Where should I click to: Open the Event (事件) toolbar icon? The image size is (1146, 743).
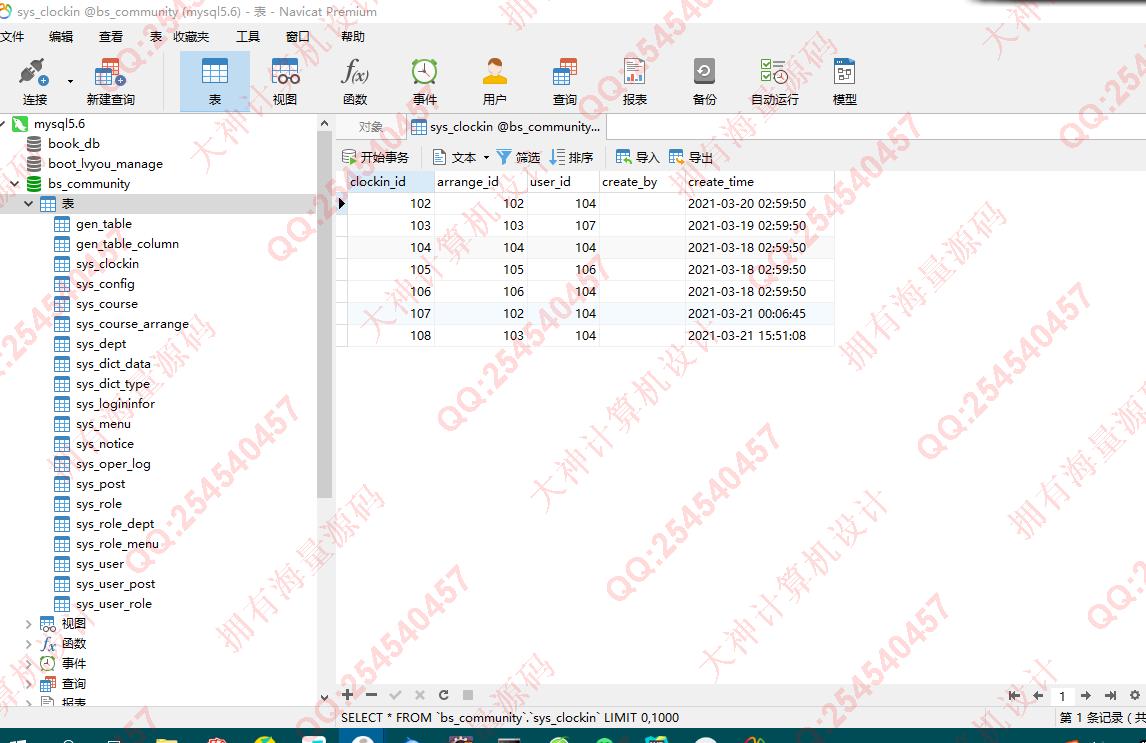424,82
